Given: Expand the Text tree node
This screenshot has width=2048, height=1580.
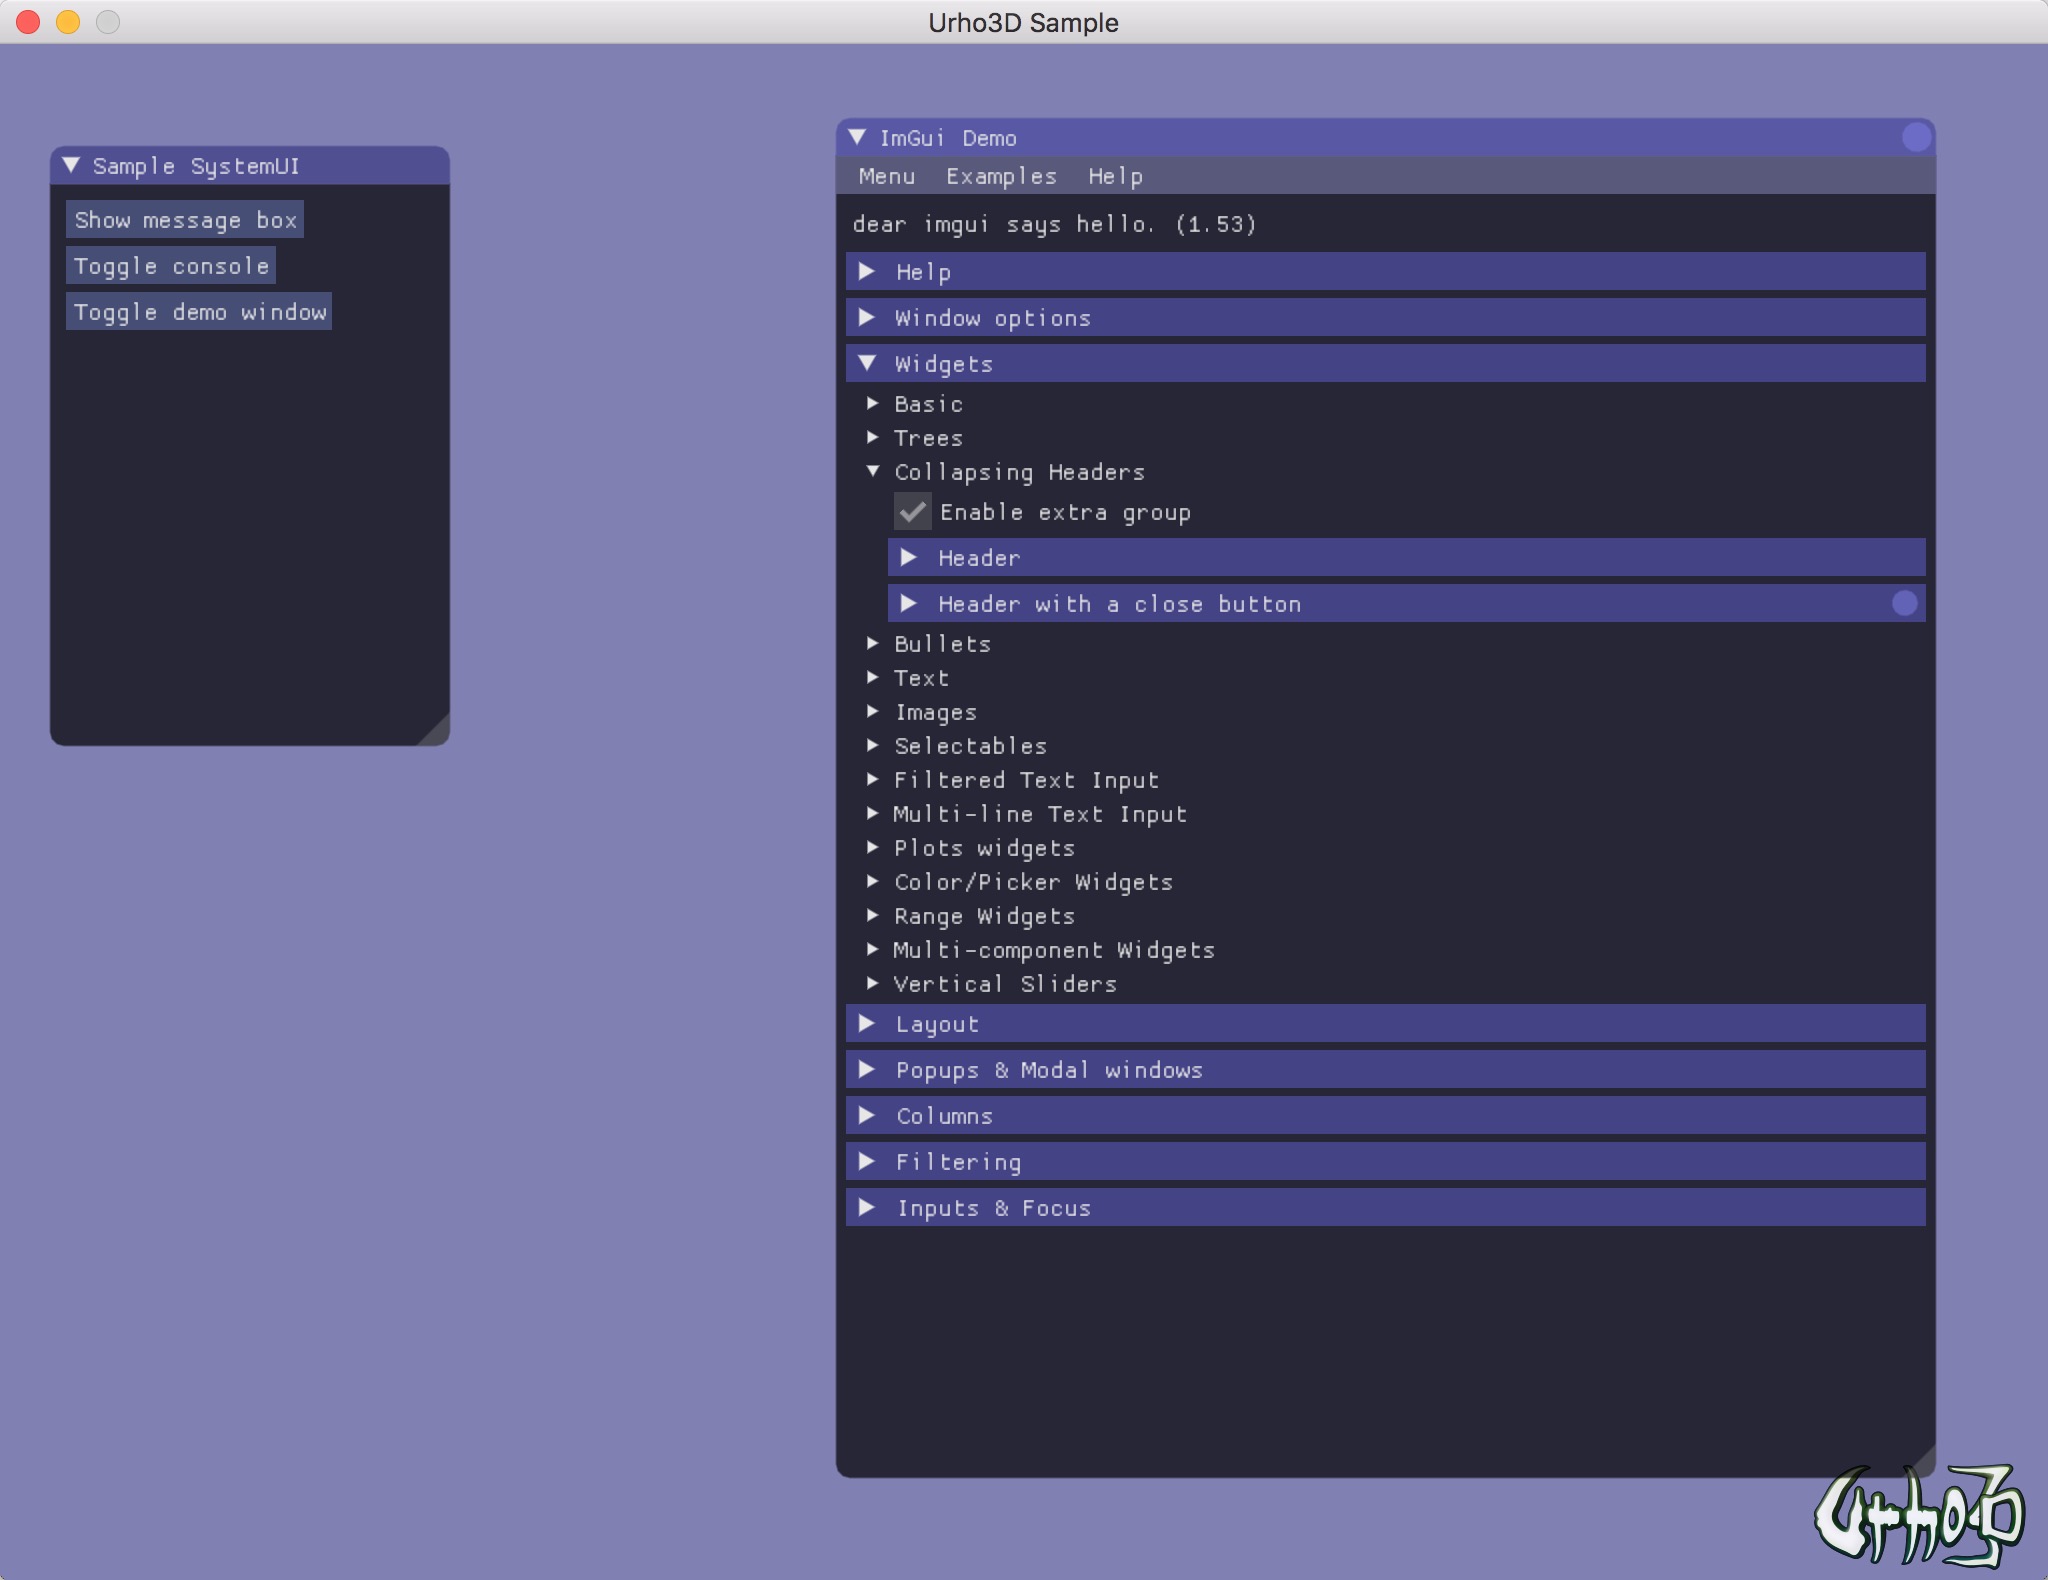Looking at the screenshot, I should tap(873, 678).
